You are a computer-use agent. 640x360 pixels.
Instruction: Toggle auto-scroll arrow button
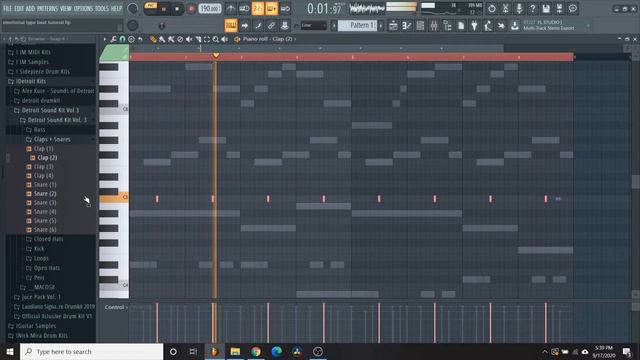(244, 26)
